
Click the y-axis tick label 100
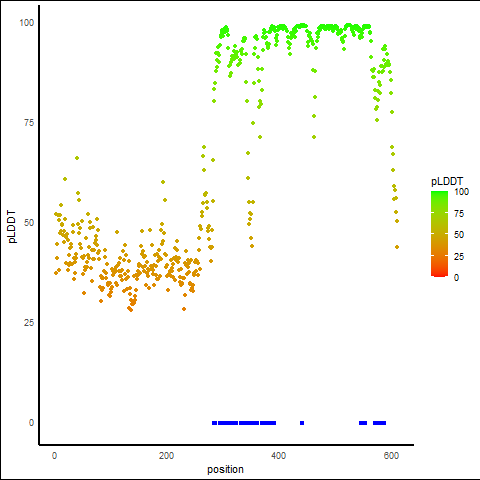point(27,23)
